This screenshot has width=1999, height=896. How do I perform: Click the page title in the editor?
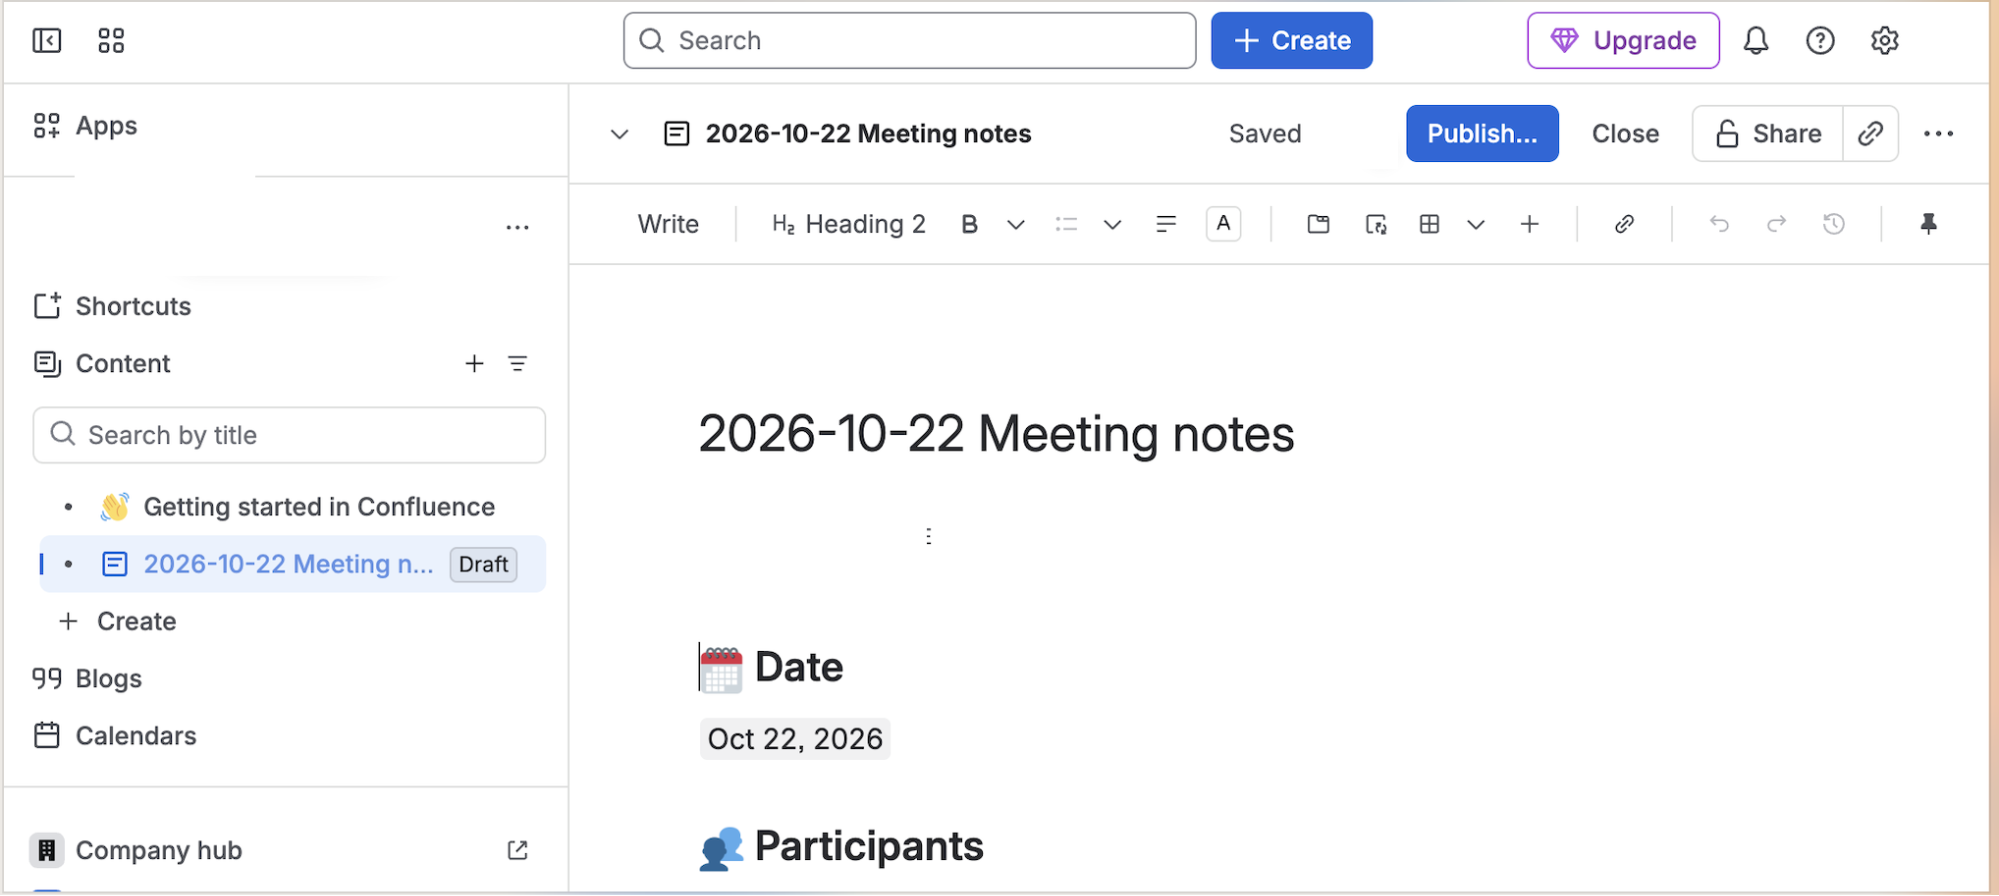point(996,434)
